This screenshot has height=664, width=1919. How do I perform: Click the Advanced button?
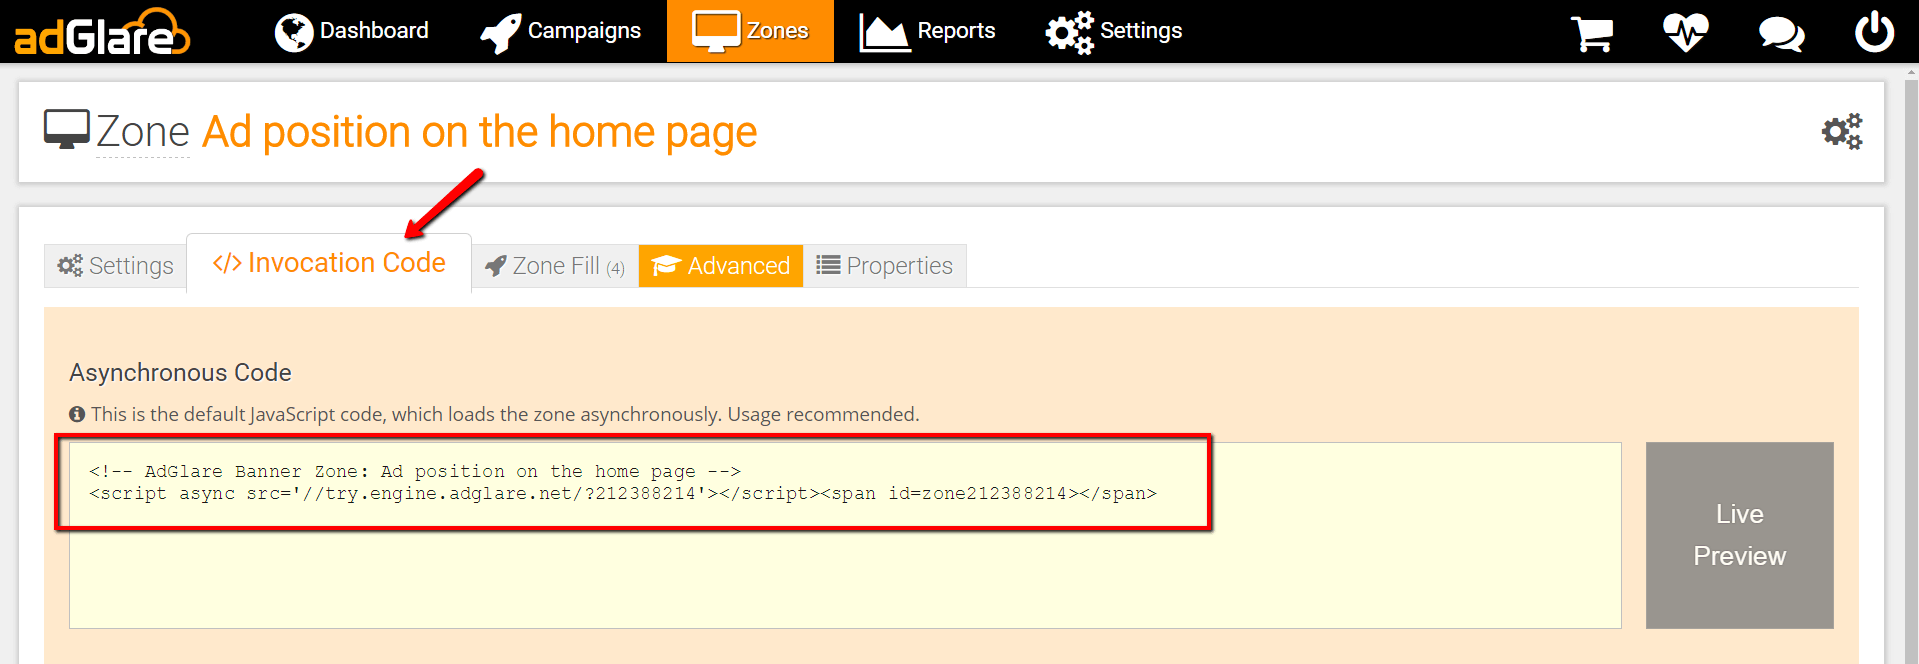[721, 266]
